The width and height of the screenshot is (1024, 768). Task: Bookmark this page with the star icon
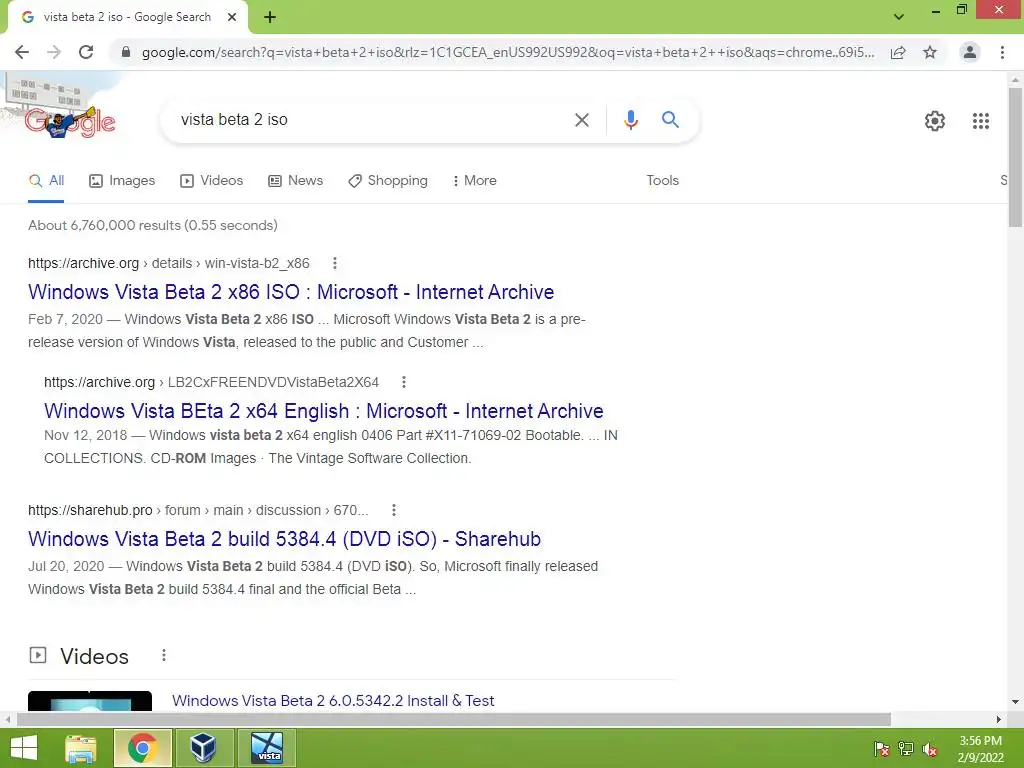[930, 52]
